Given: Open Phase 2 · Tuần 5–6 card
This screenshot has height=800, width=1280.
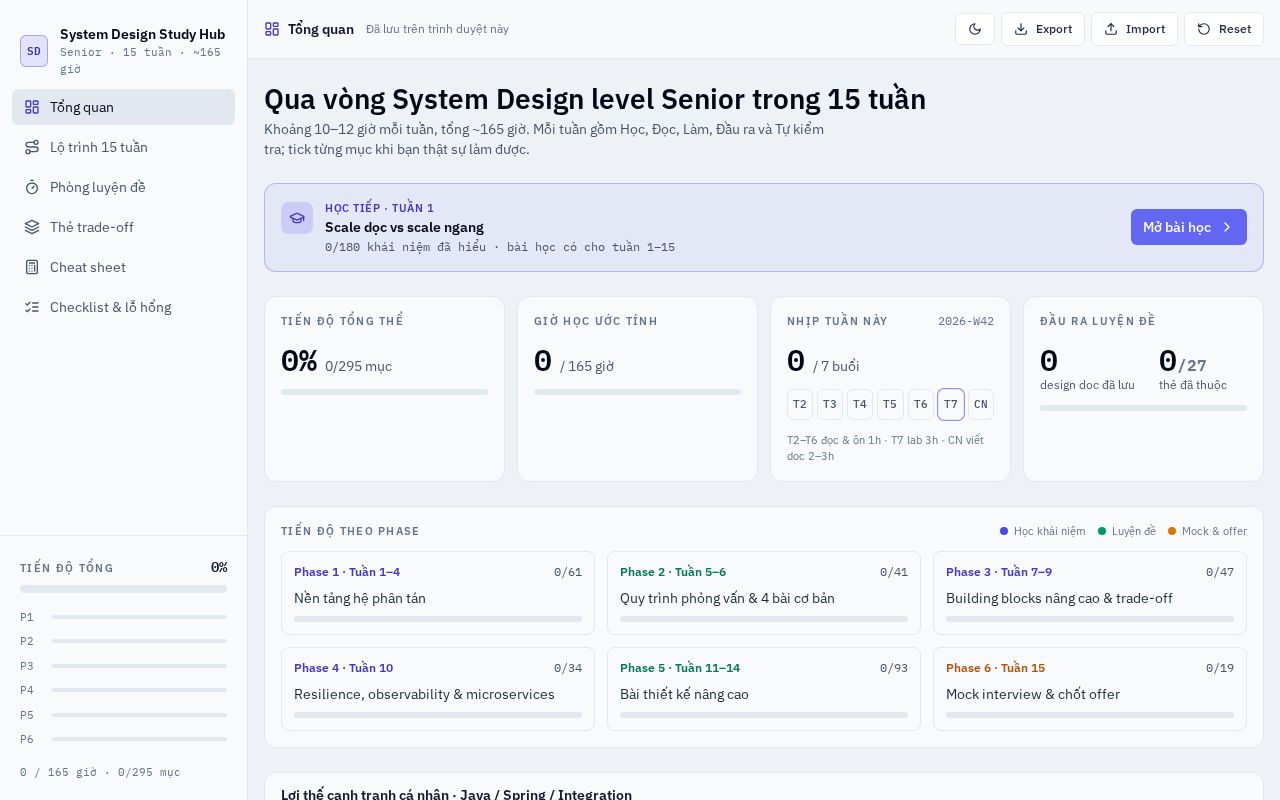Looking at the screenshot, I should pos(764,593).
